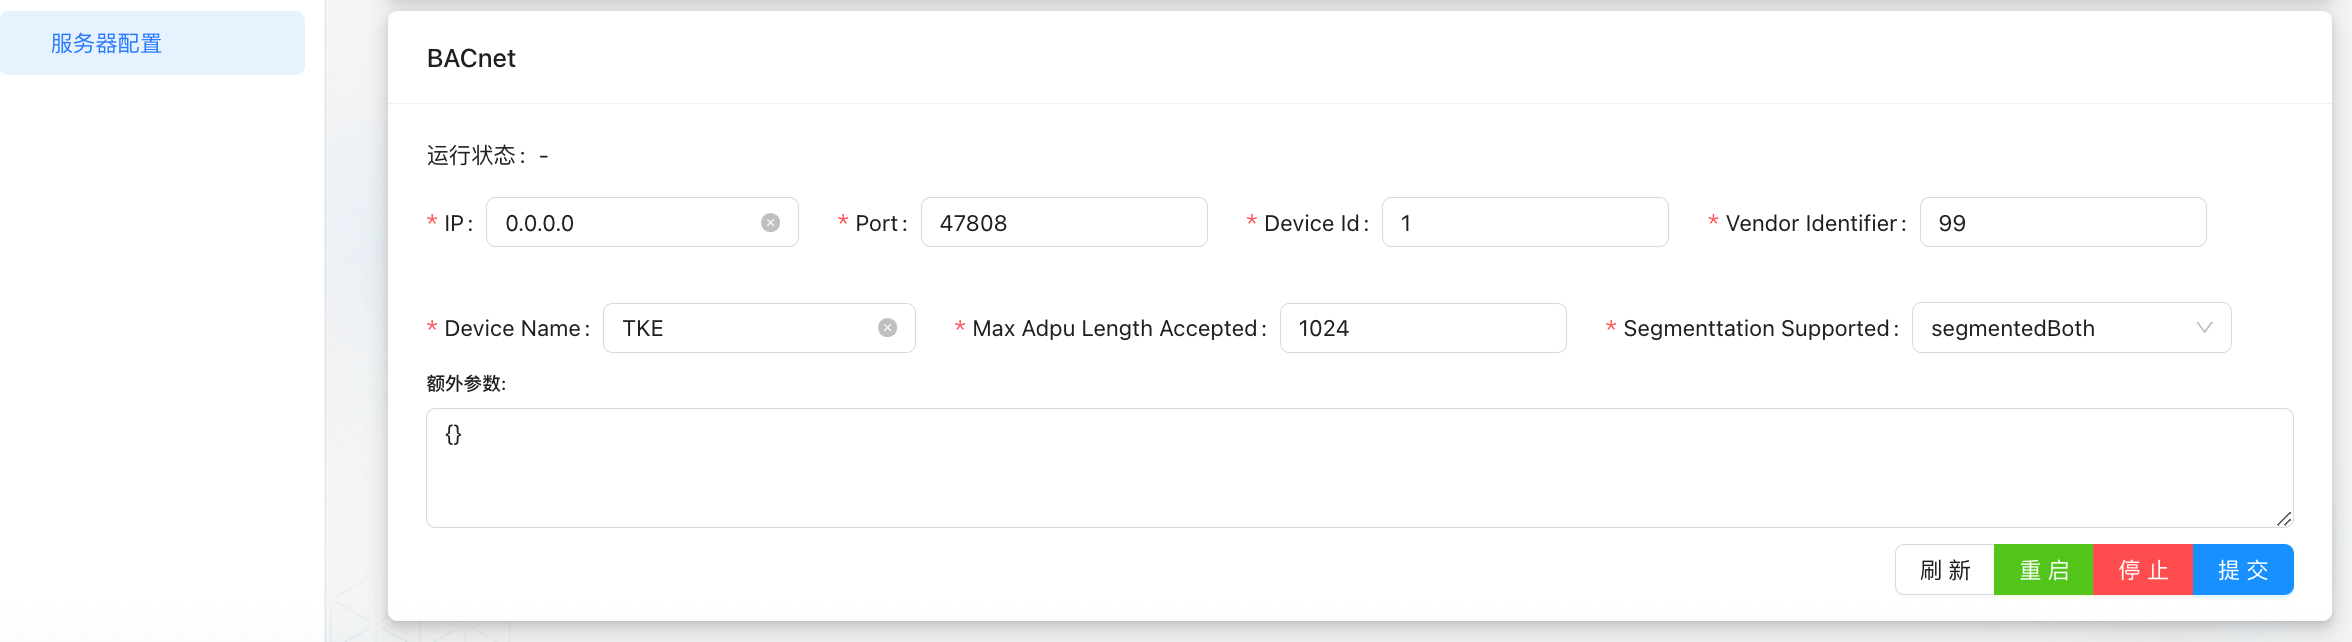Viewport: 2352px width, 642px height.
Task: Click into the Port field showing 47808
Action: (1062, 223)
